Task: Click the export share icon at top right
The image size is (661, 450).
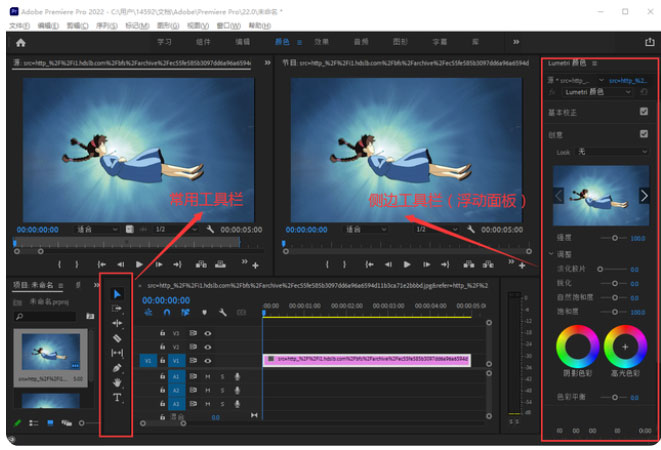Action: tap(650, 42)
